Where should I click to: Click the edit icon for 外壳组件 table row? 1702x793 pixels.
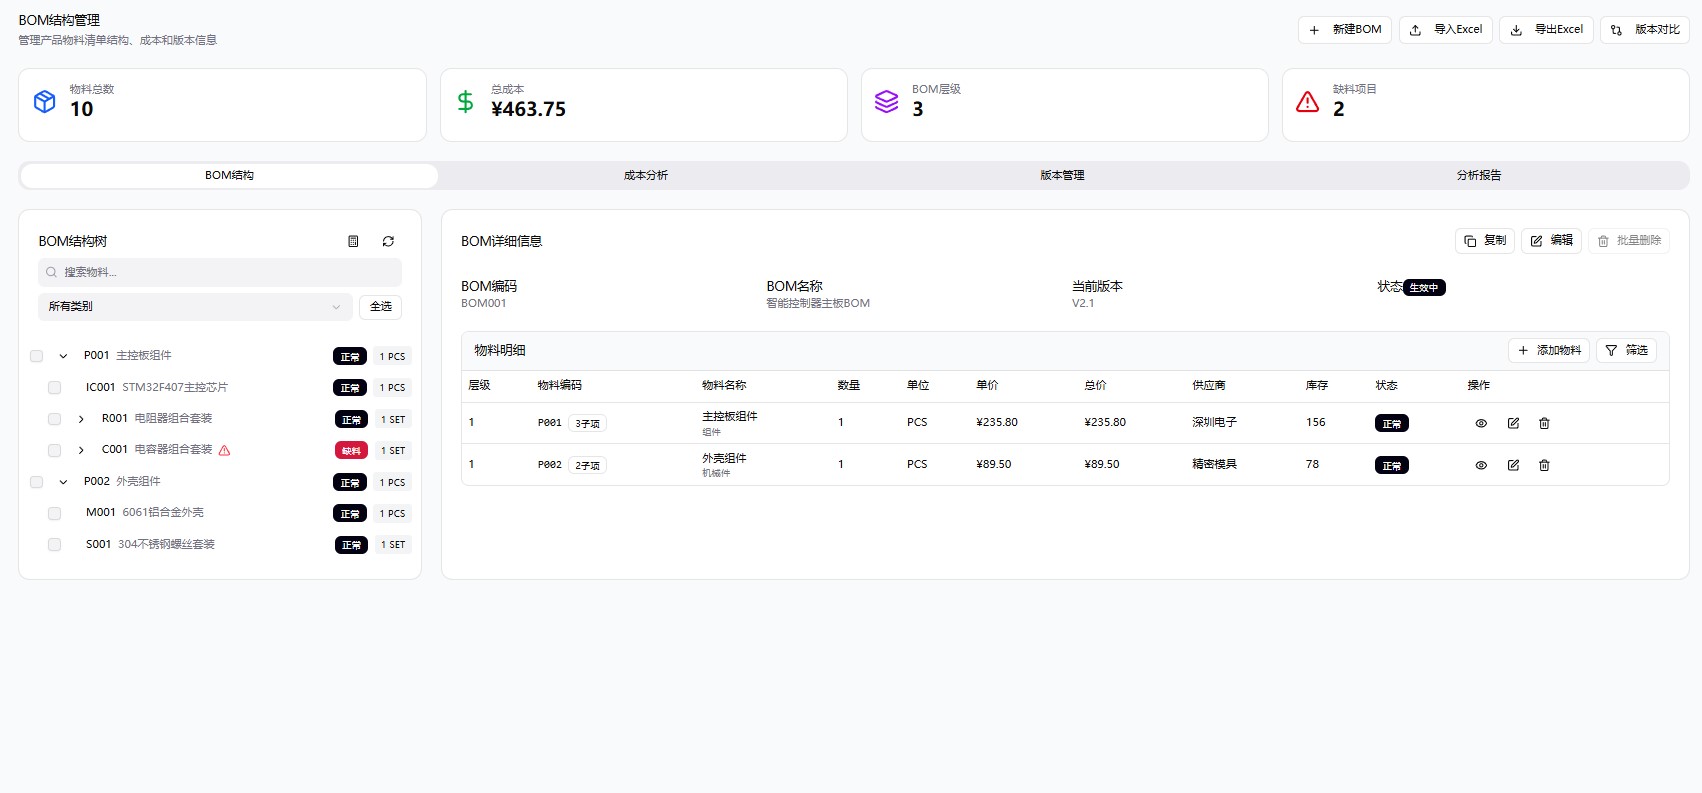click(1513, 465)
